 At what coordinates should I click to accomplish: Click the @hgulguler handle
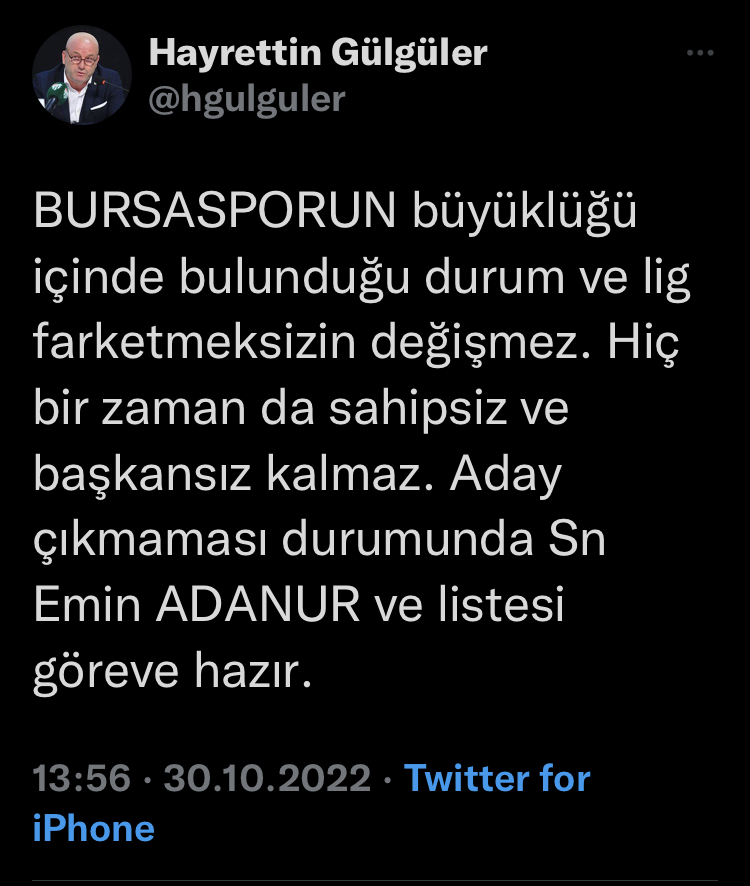point(246,99)
